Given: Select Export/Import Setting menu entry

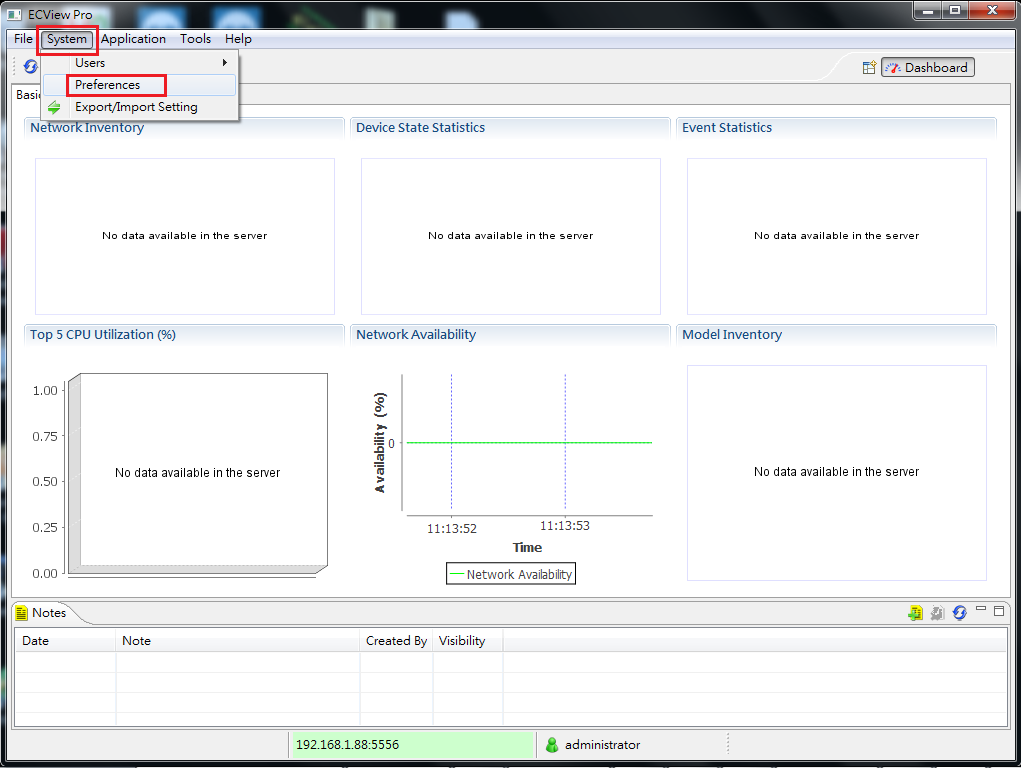Looking at the screenshot, I should pyautogui.click(x=139, y=107).
